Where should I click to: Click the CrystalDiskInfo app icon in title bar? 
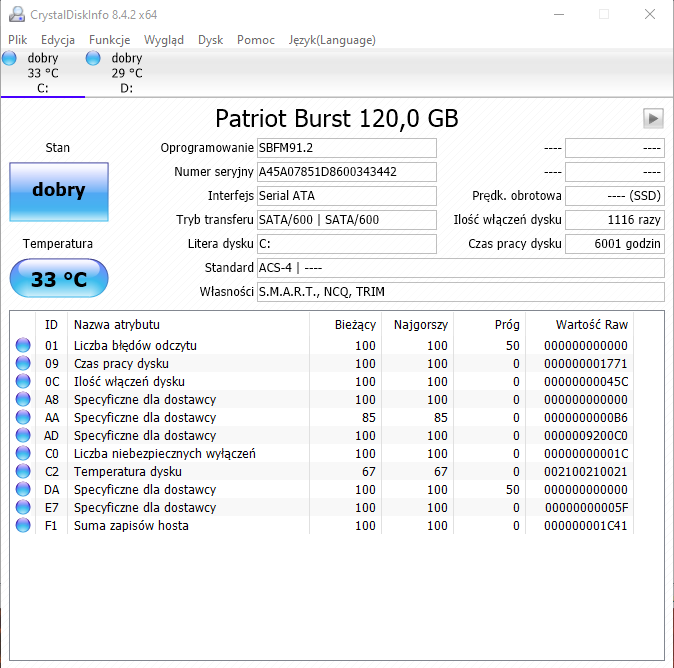click(x=17, y=14)
